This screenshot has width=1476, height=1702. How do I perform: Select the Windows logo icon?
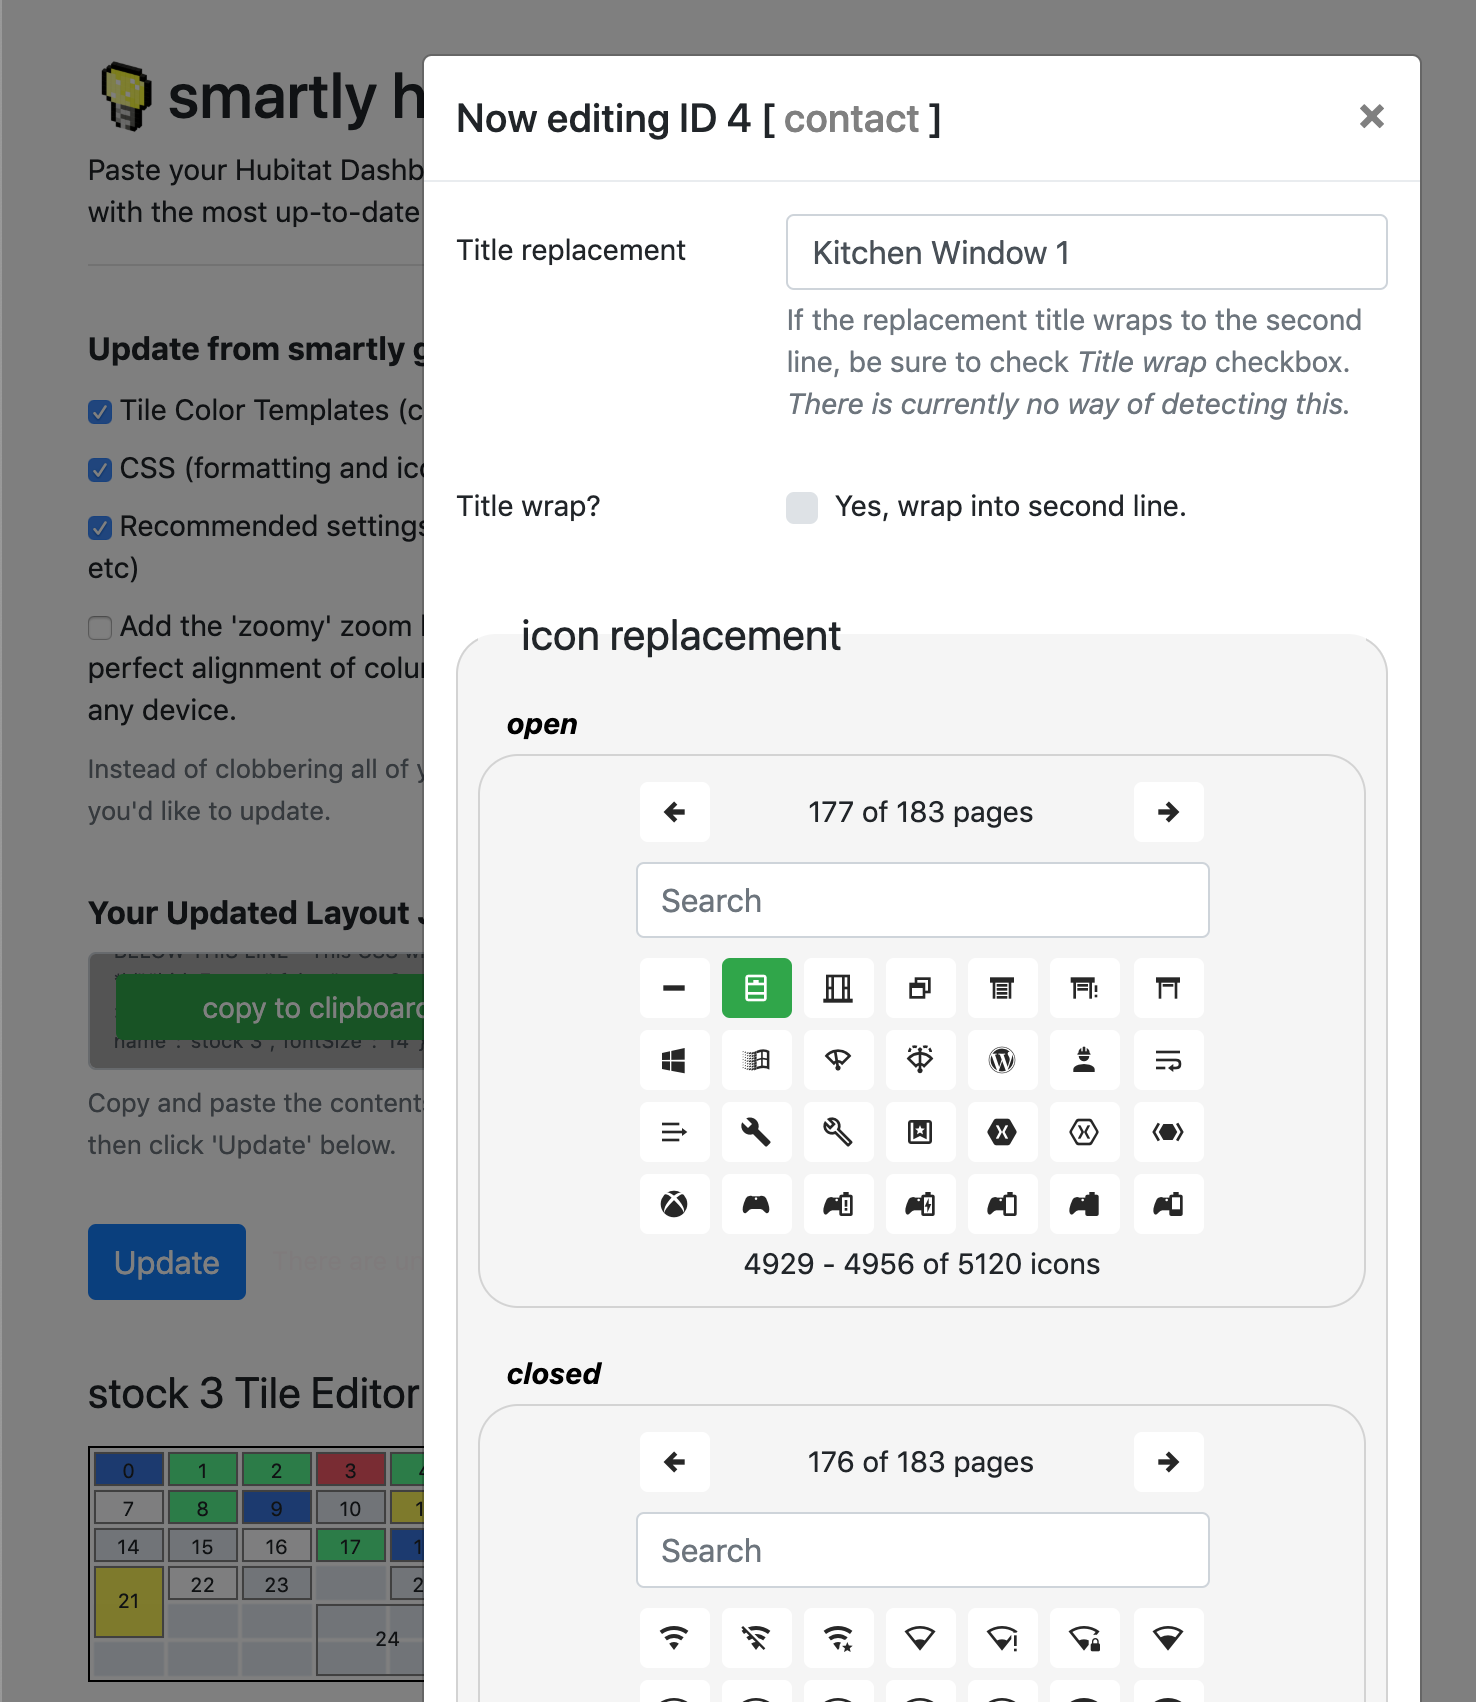(674, 1060)
